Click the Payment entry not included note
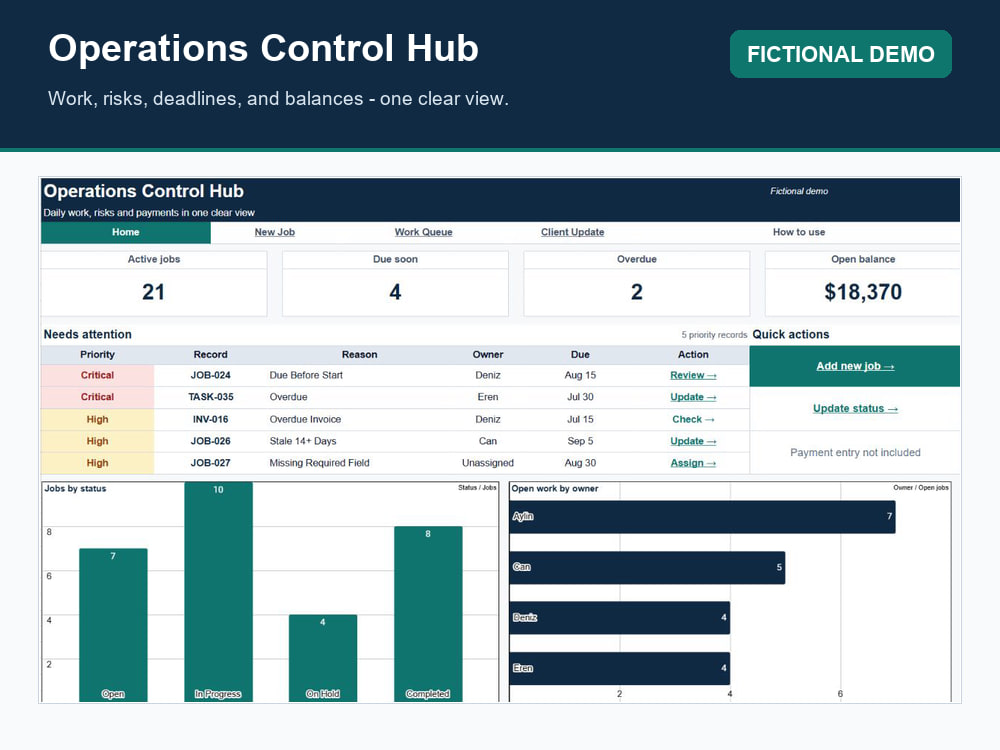The height and width of the screenshot is (750, 1000). tap(855, 452)
